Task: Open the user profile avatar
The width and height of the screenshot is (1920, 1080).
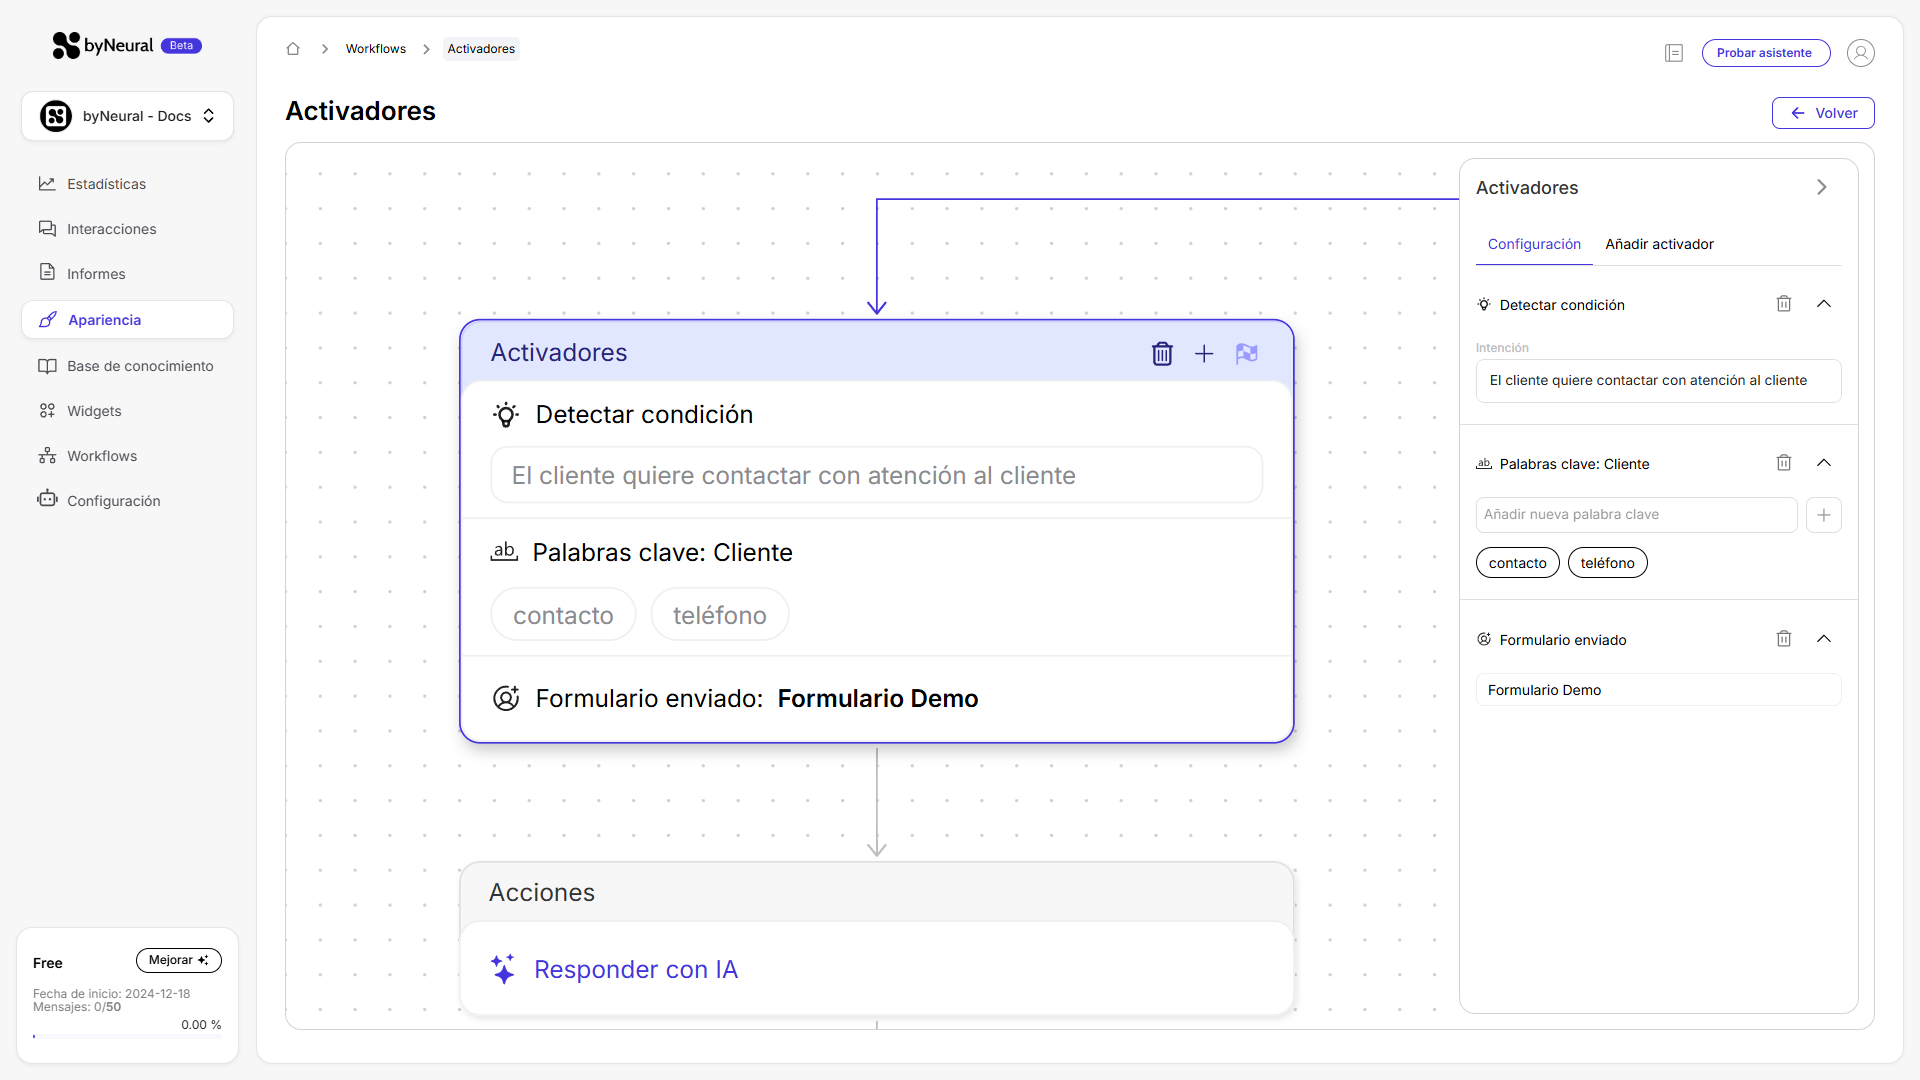Action: coord(1860,53)
